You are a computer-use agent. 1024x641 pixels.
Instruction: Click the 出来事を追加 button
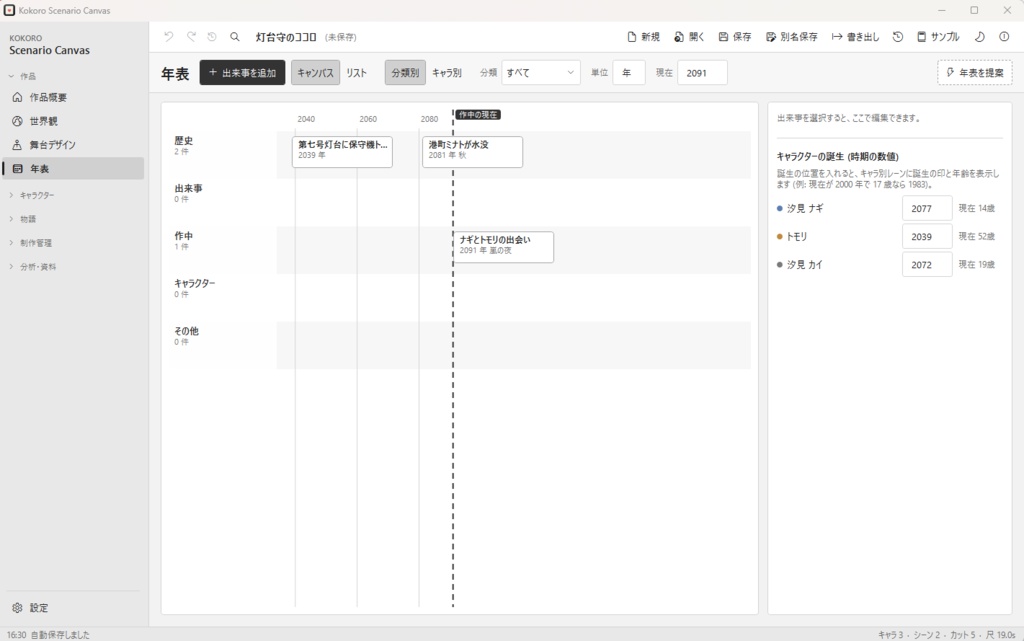242,72
